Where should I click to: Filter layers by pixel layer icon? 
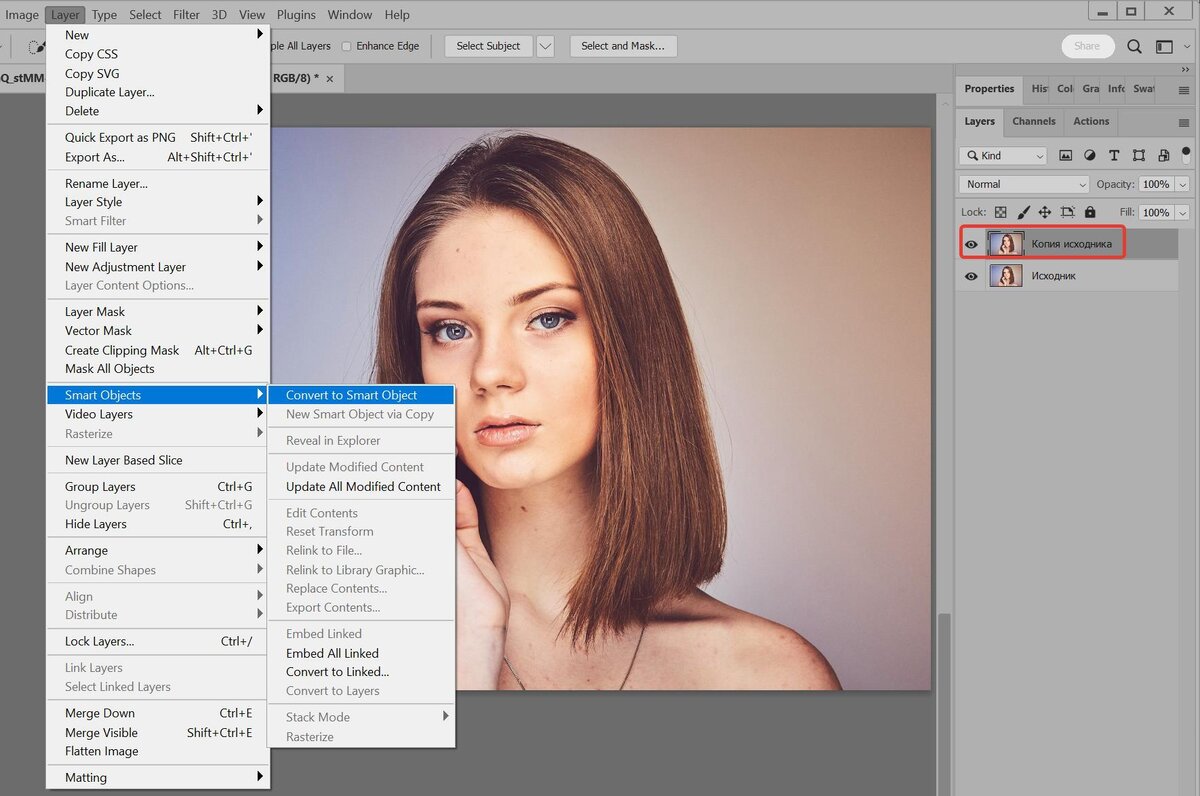1066,156
